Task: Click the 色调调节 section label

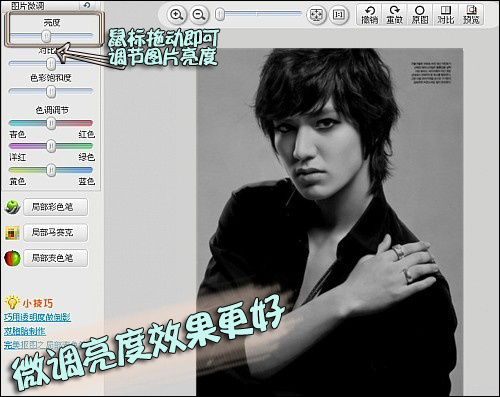Action: (x=52, y=110)
